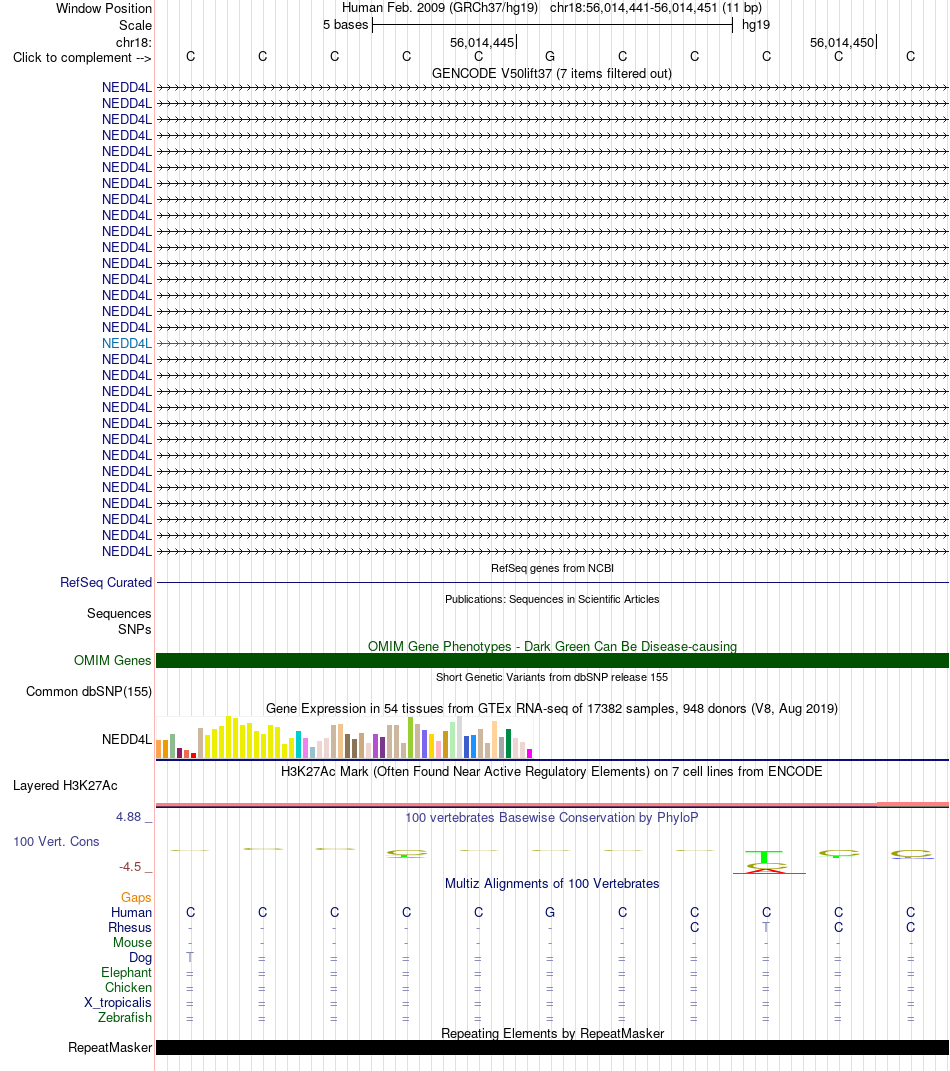Click the 56,014,445 position marker
Image resolution: width=950 pixels, height=1071 pixels.
pyautogui.click(x=482, y=42)
